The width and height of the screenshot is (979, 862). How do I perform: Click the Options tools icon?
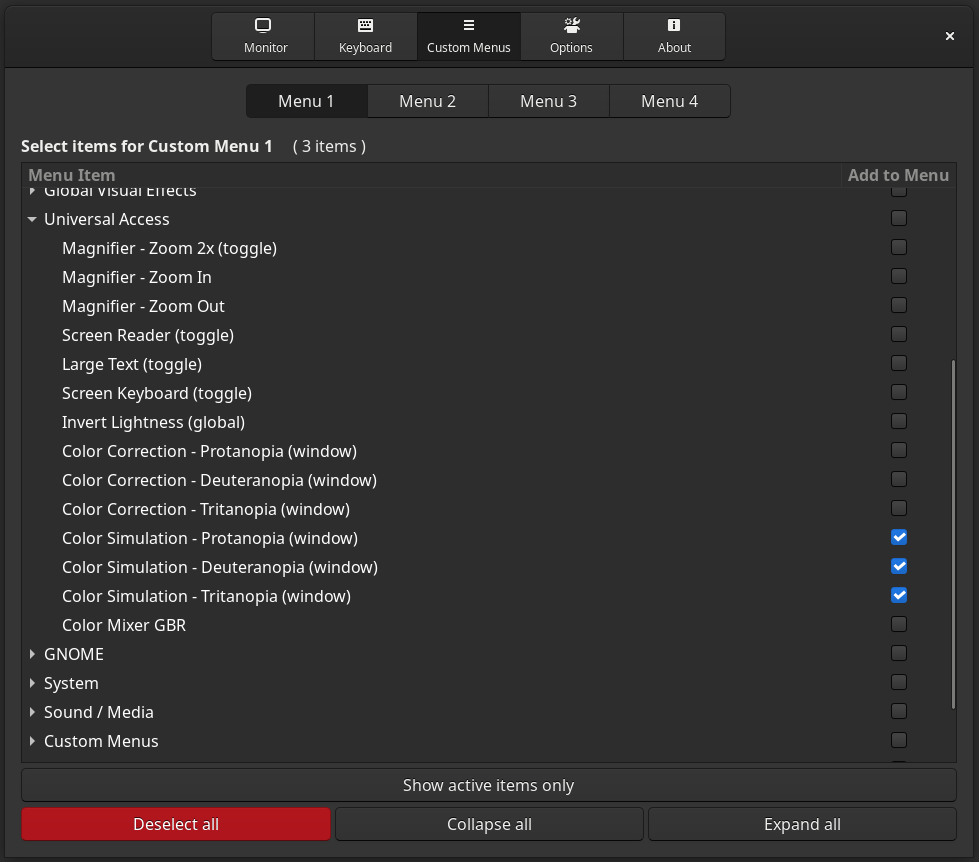(571, 25)
